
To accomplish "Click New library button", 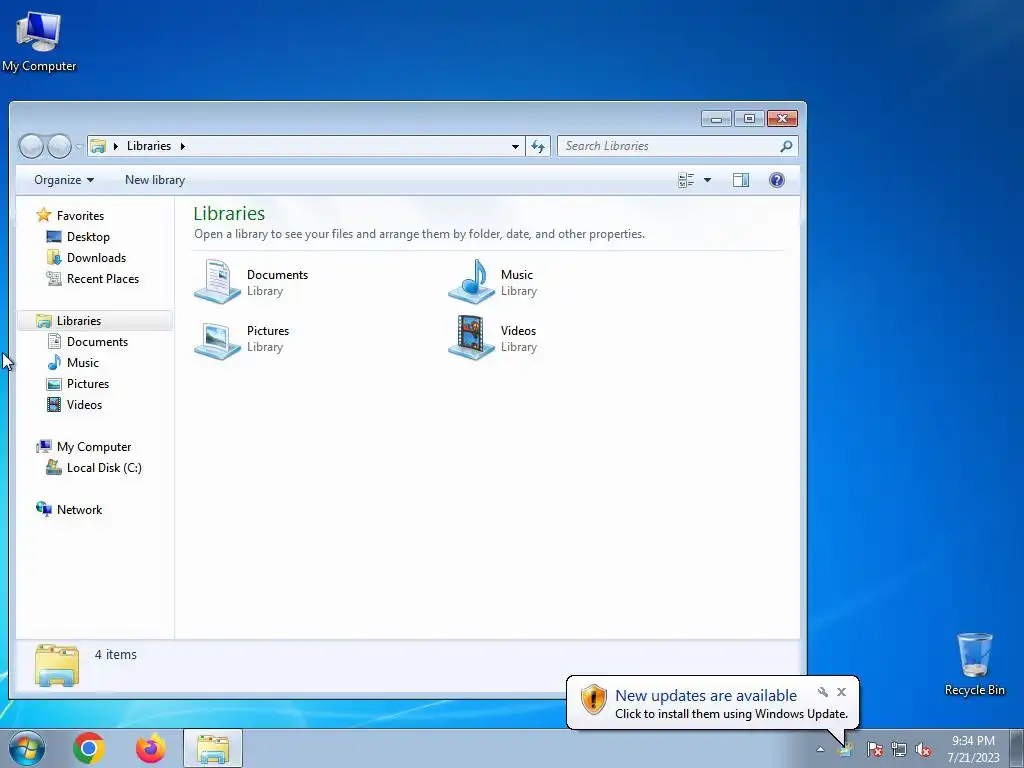I will (x=155, y=180).
